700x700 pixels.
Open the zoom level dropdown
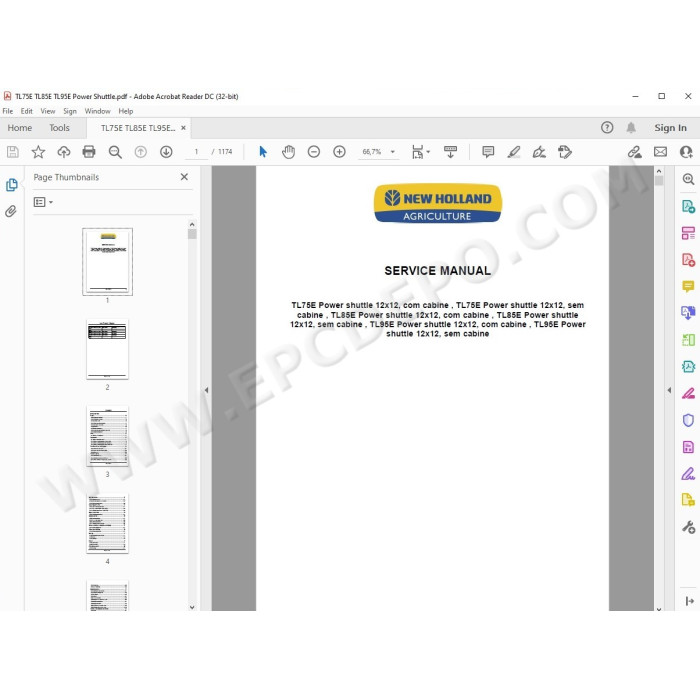[x=393, y=152]
